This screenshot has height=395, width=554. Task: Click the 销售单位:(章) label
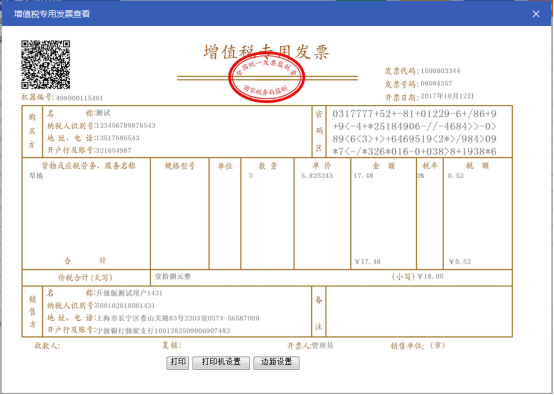pyautogui.click(x=417, y=346)
